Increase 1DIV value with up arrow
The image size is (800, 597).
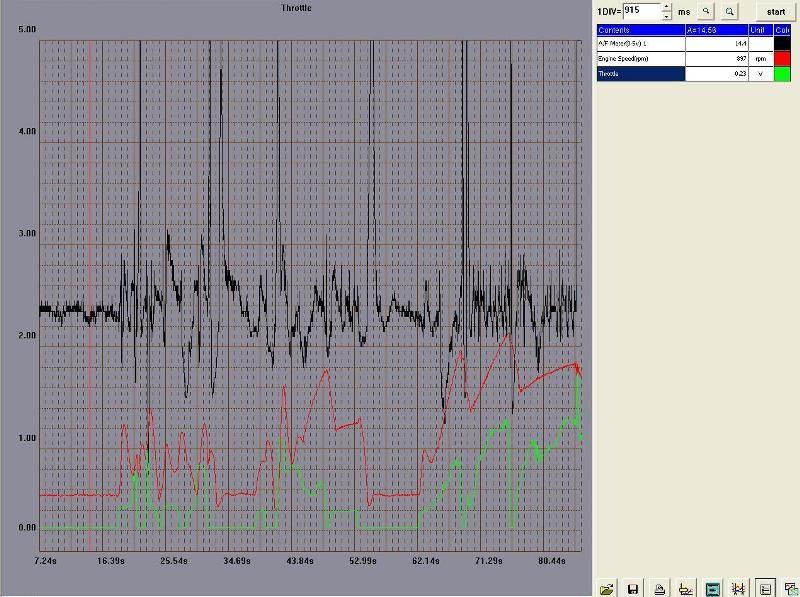point(667,6)
